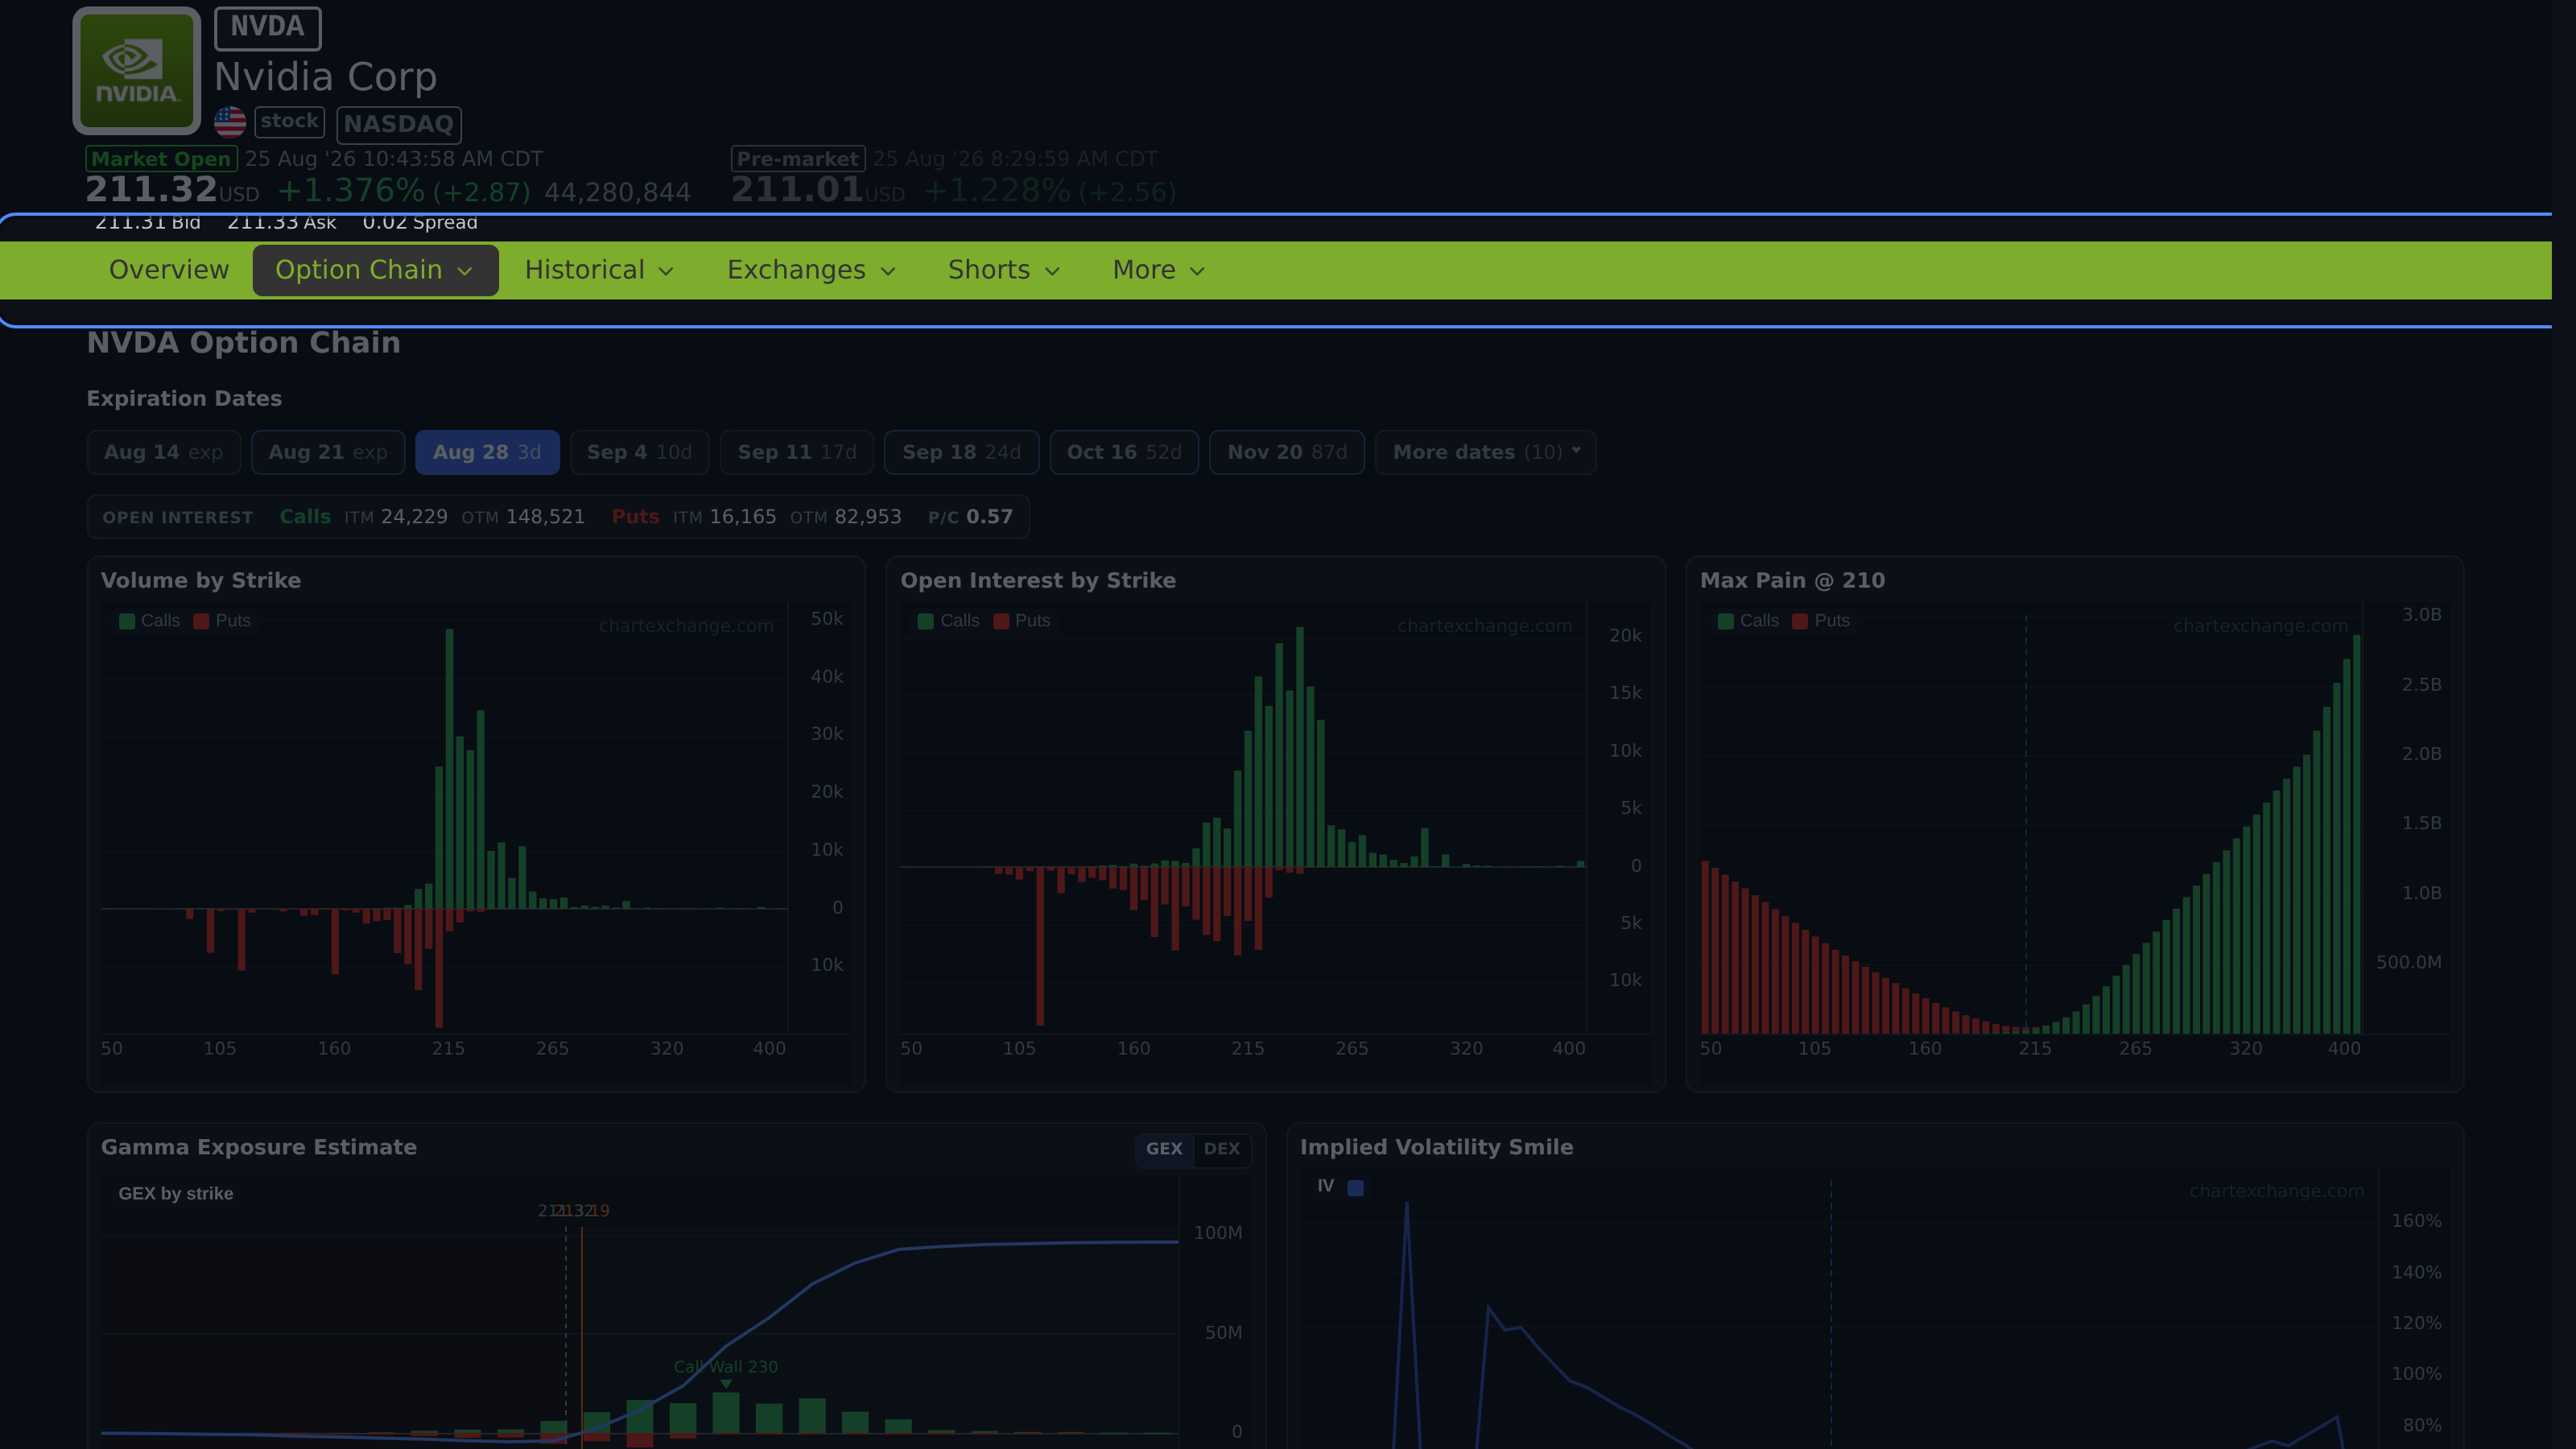Click the longest put bar in Open Interest chart
Screen dimensions: 2576x1449
click(x=1040, y=946)
